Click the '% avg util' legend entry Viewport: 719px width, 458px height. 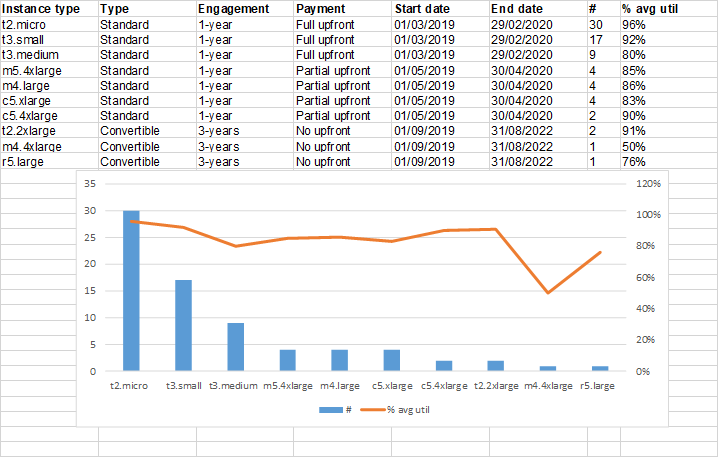pos(395,410)
